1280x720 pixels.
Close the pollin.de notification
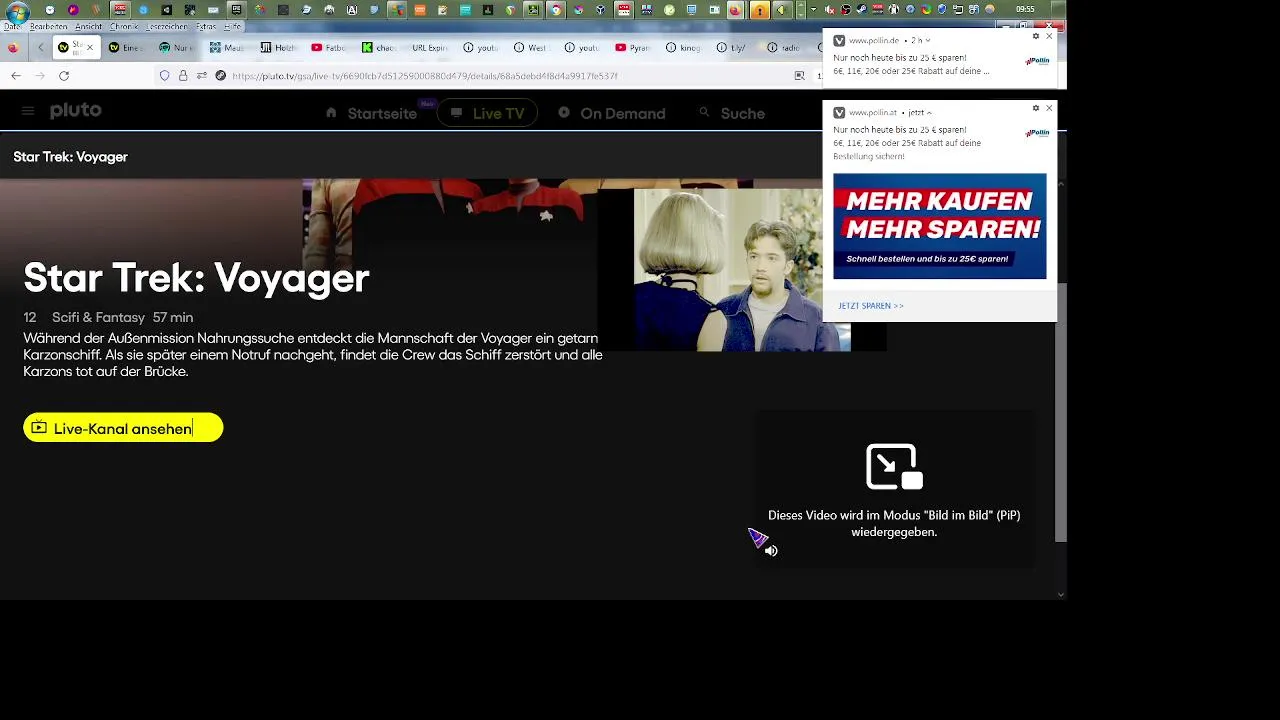1049,36
